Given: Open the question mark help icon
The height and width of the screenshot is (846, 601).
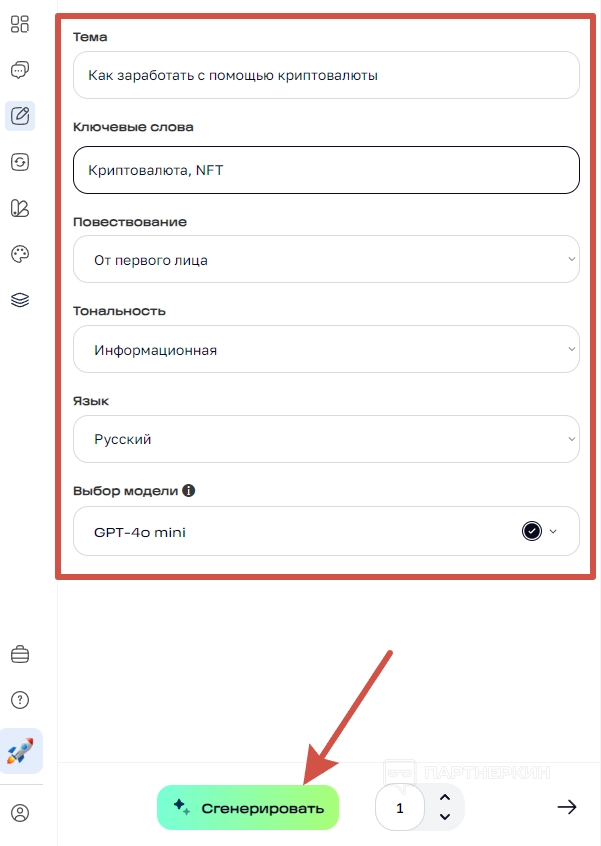Looking at the screenshot, I should pyautogui.click(x=20, y=700).
